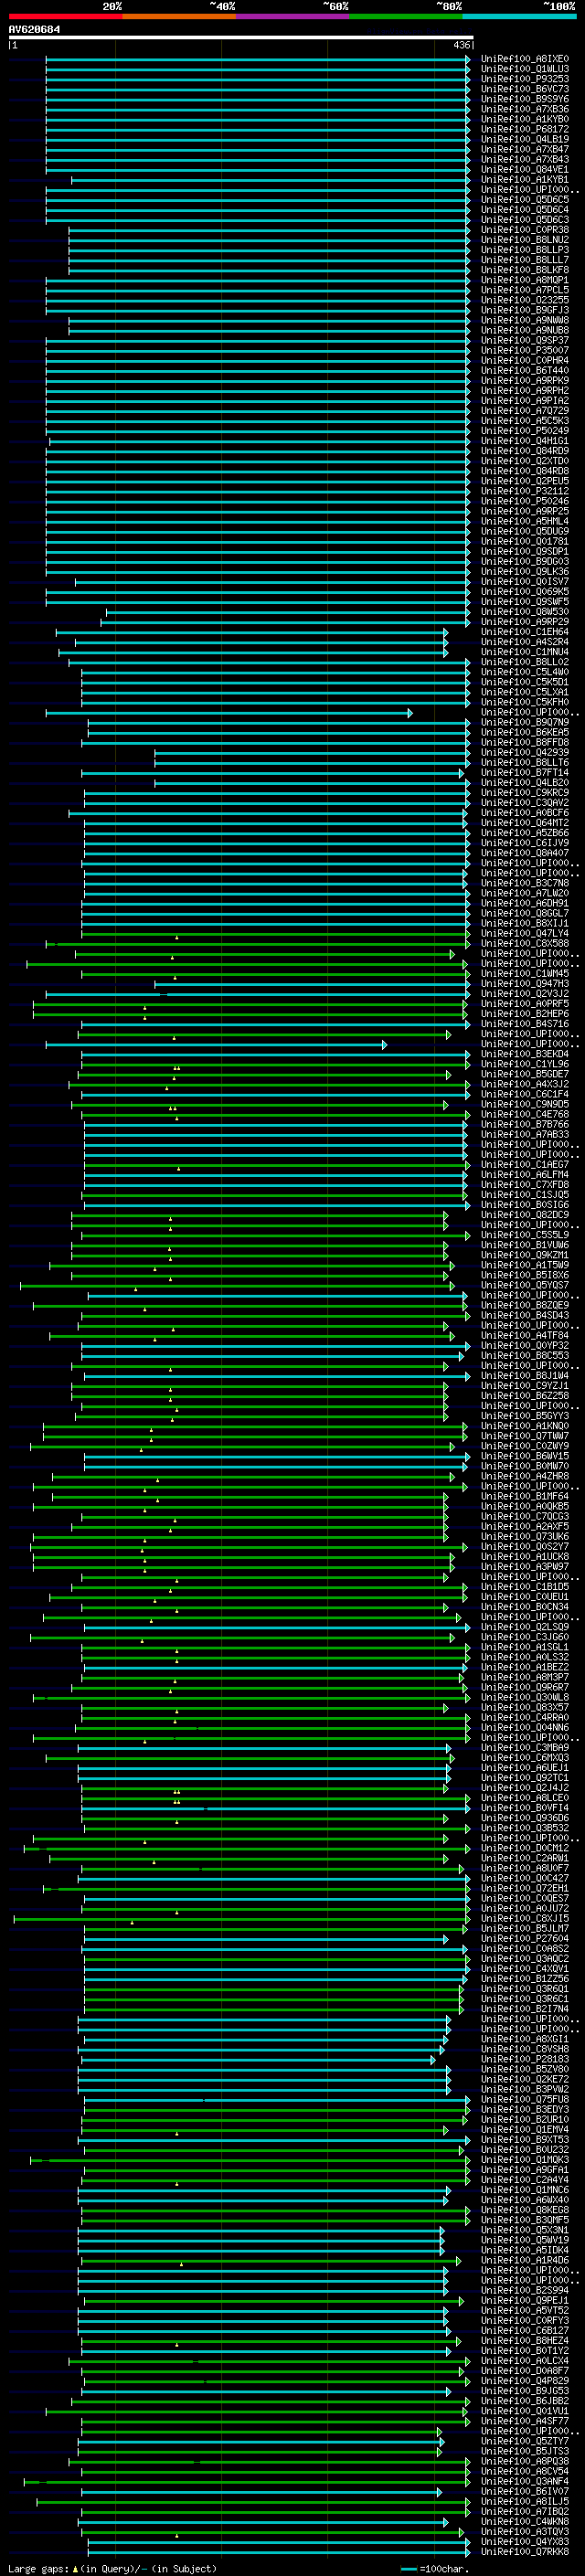Select the UniRef100_A9NUB8 label

(524, 331)
